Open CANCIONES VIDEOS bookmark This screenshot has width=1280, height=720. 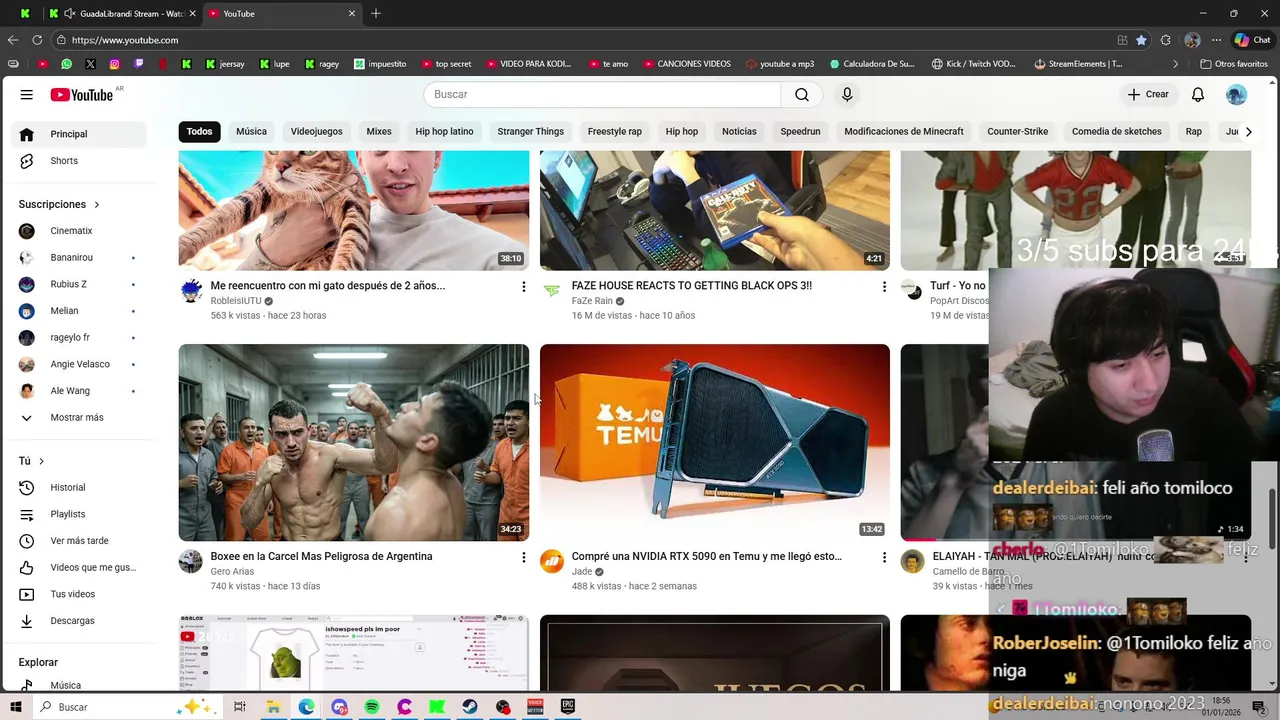tap(686, 64)
